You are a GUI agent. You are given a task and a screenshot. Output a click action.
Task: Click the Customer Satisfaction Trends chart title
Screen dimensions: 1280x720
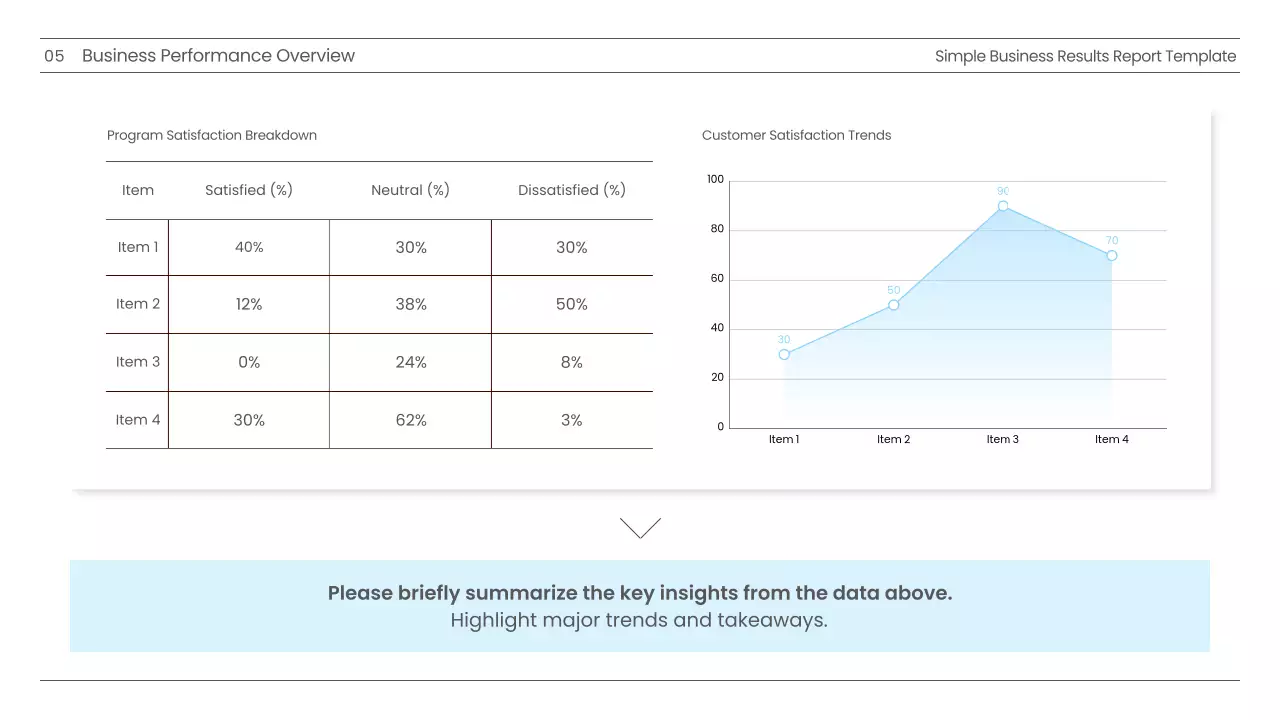(796, 135)
